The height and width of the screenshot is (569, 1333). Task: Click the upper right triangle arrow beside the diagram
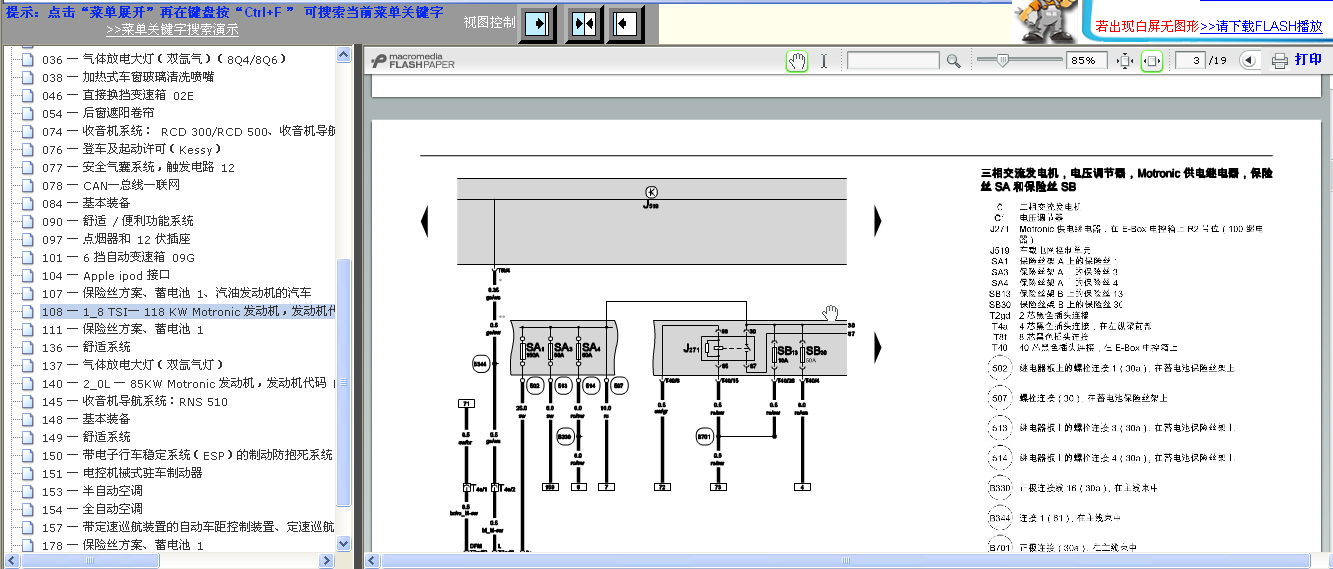click(x=878, y=220)
